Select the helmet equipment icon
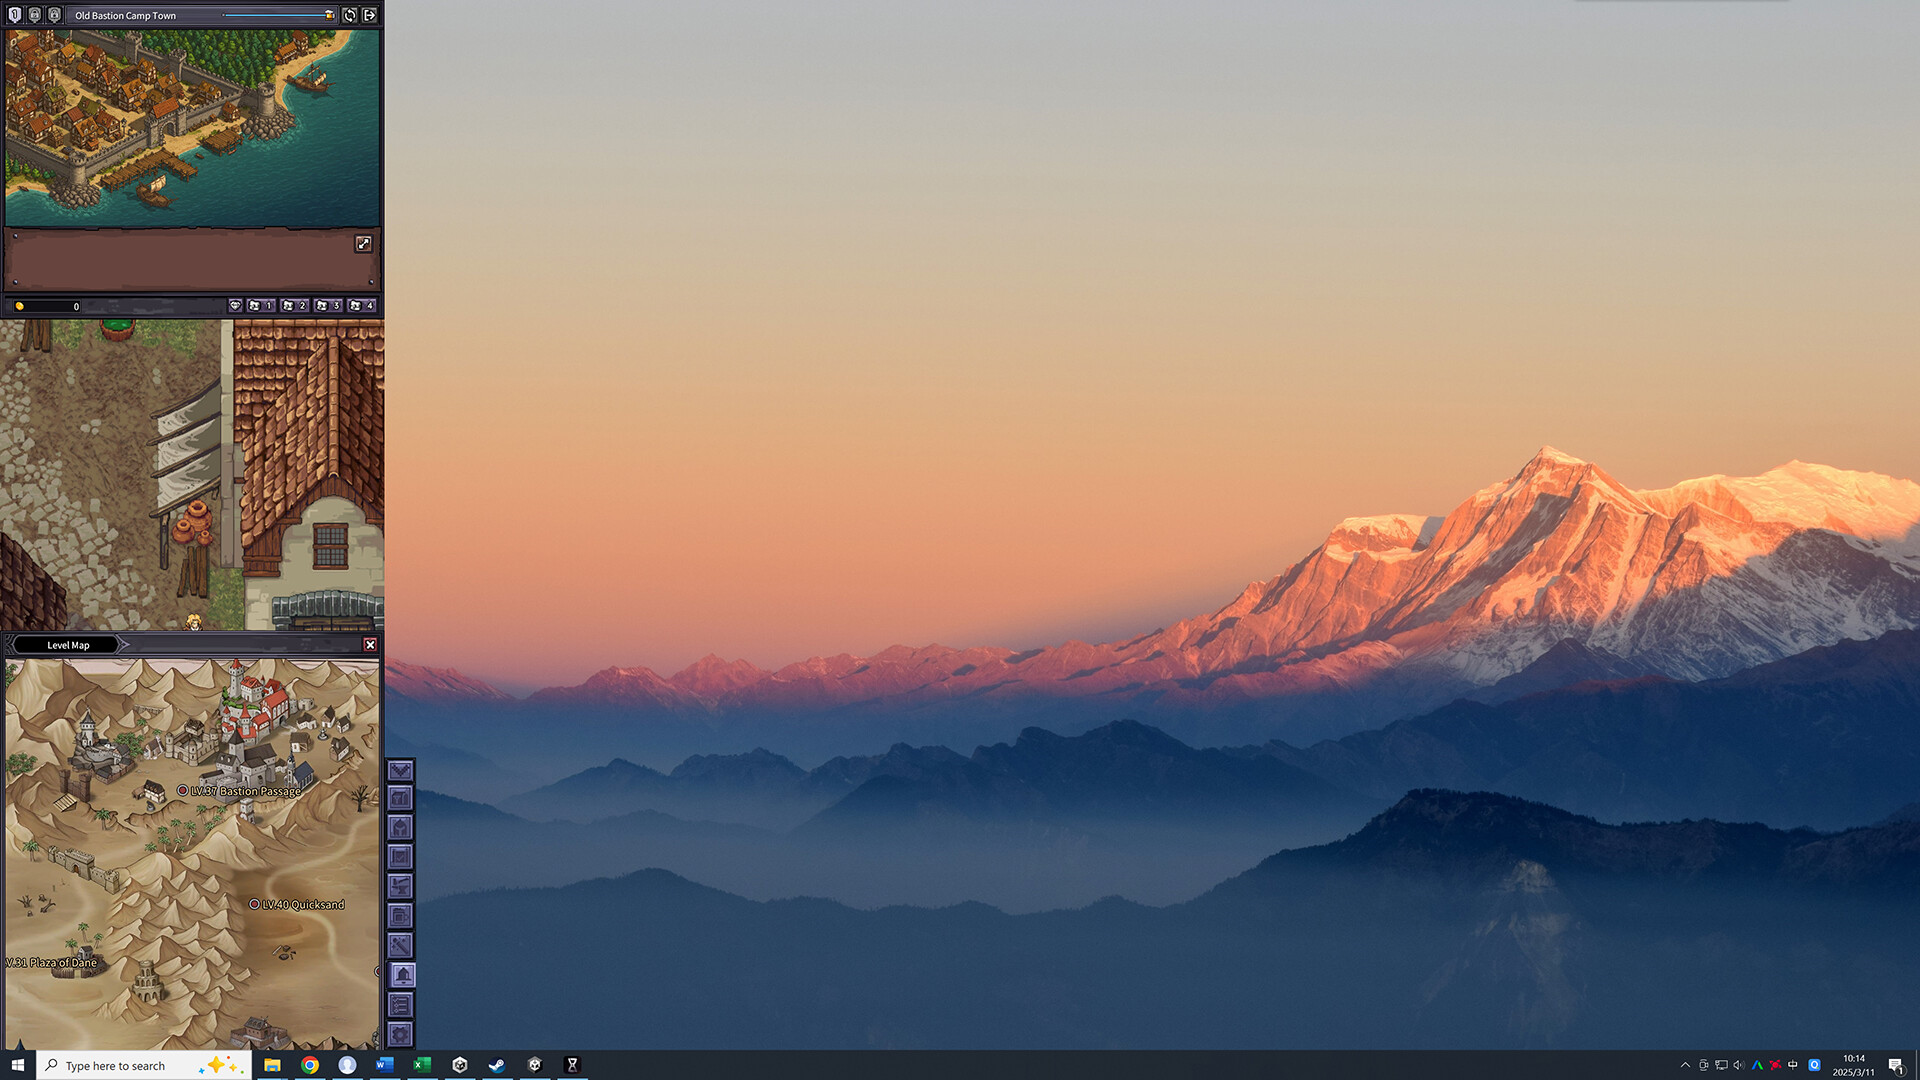The image size is (1920, 1080). point(401,826)
